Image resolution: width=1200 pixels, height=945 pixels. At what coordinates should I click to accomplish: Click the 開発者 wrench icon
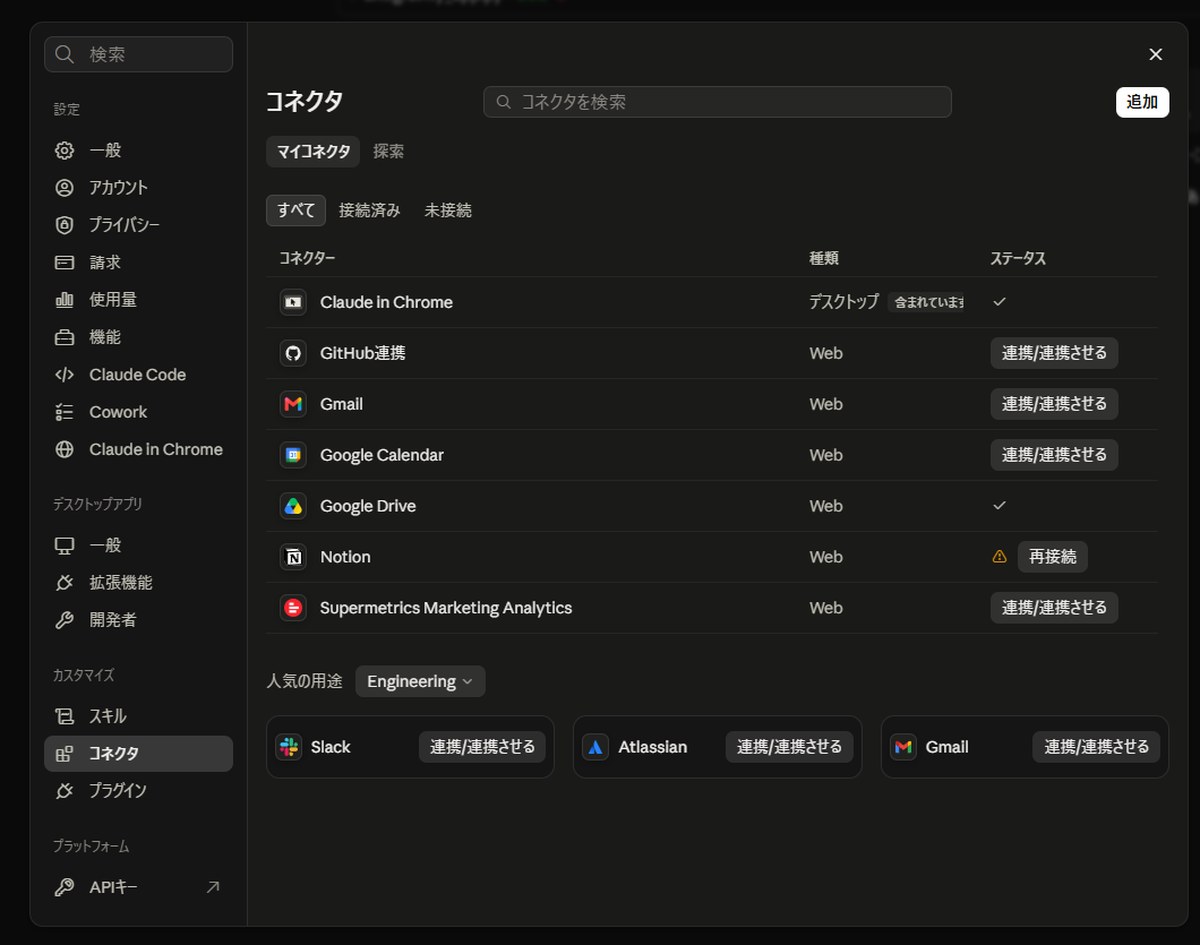(x=65, y=620)
